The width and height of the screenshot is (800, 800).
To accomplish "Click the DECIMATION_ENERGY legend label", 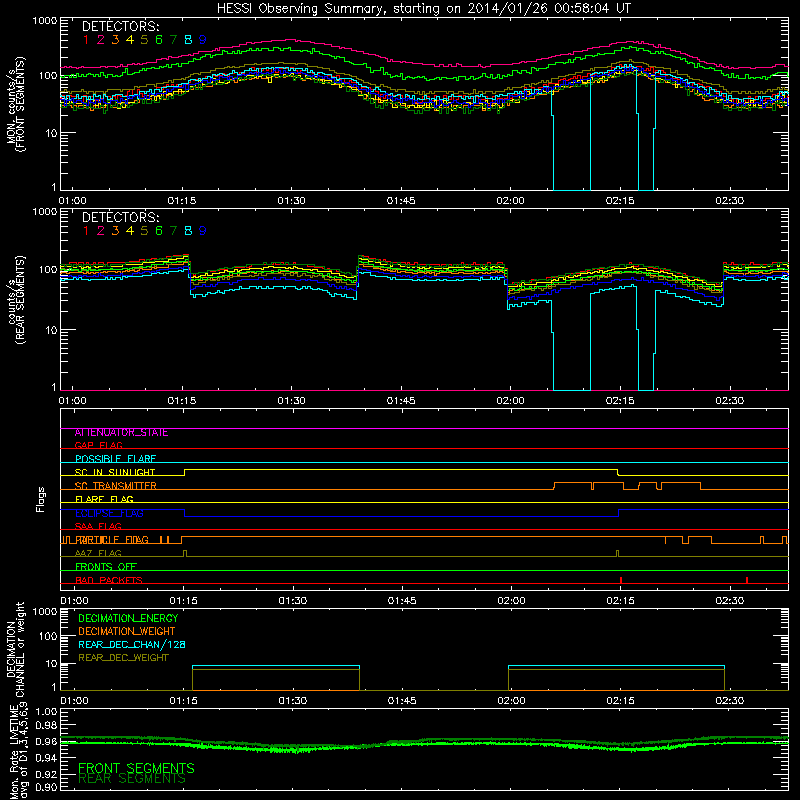I will tap(128, 618).
